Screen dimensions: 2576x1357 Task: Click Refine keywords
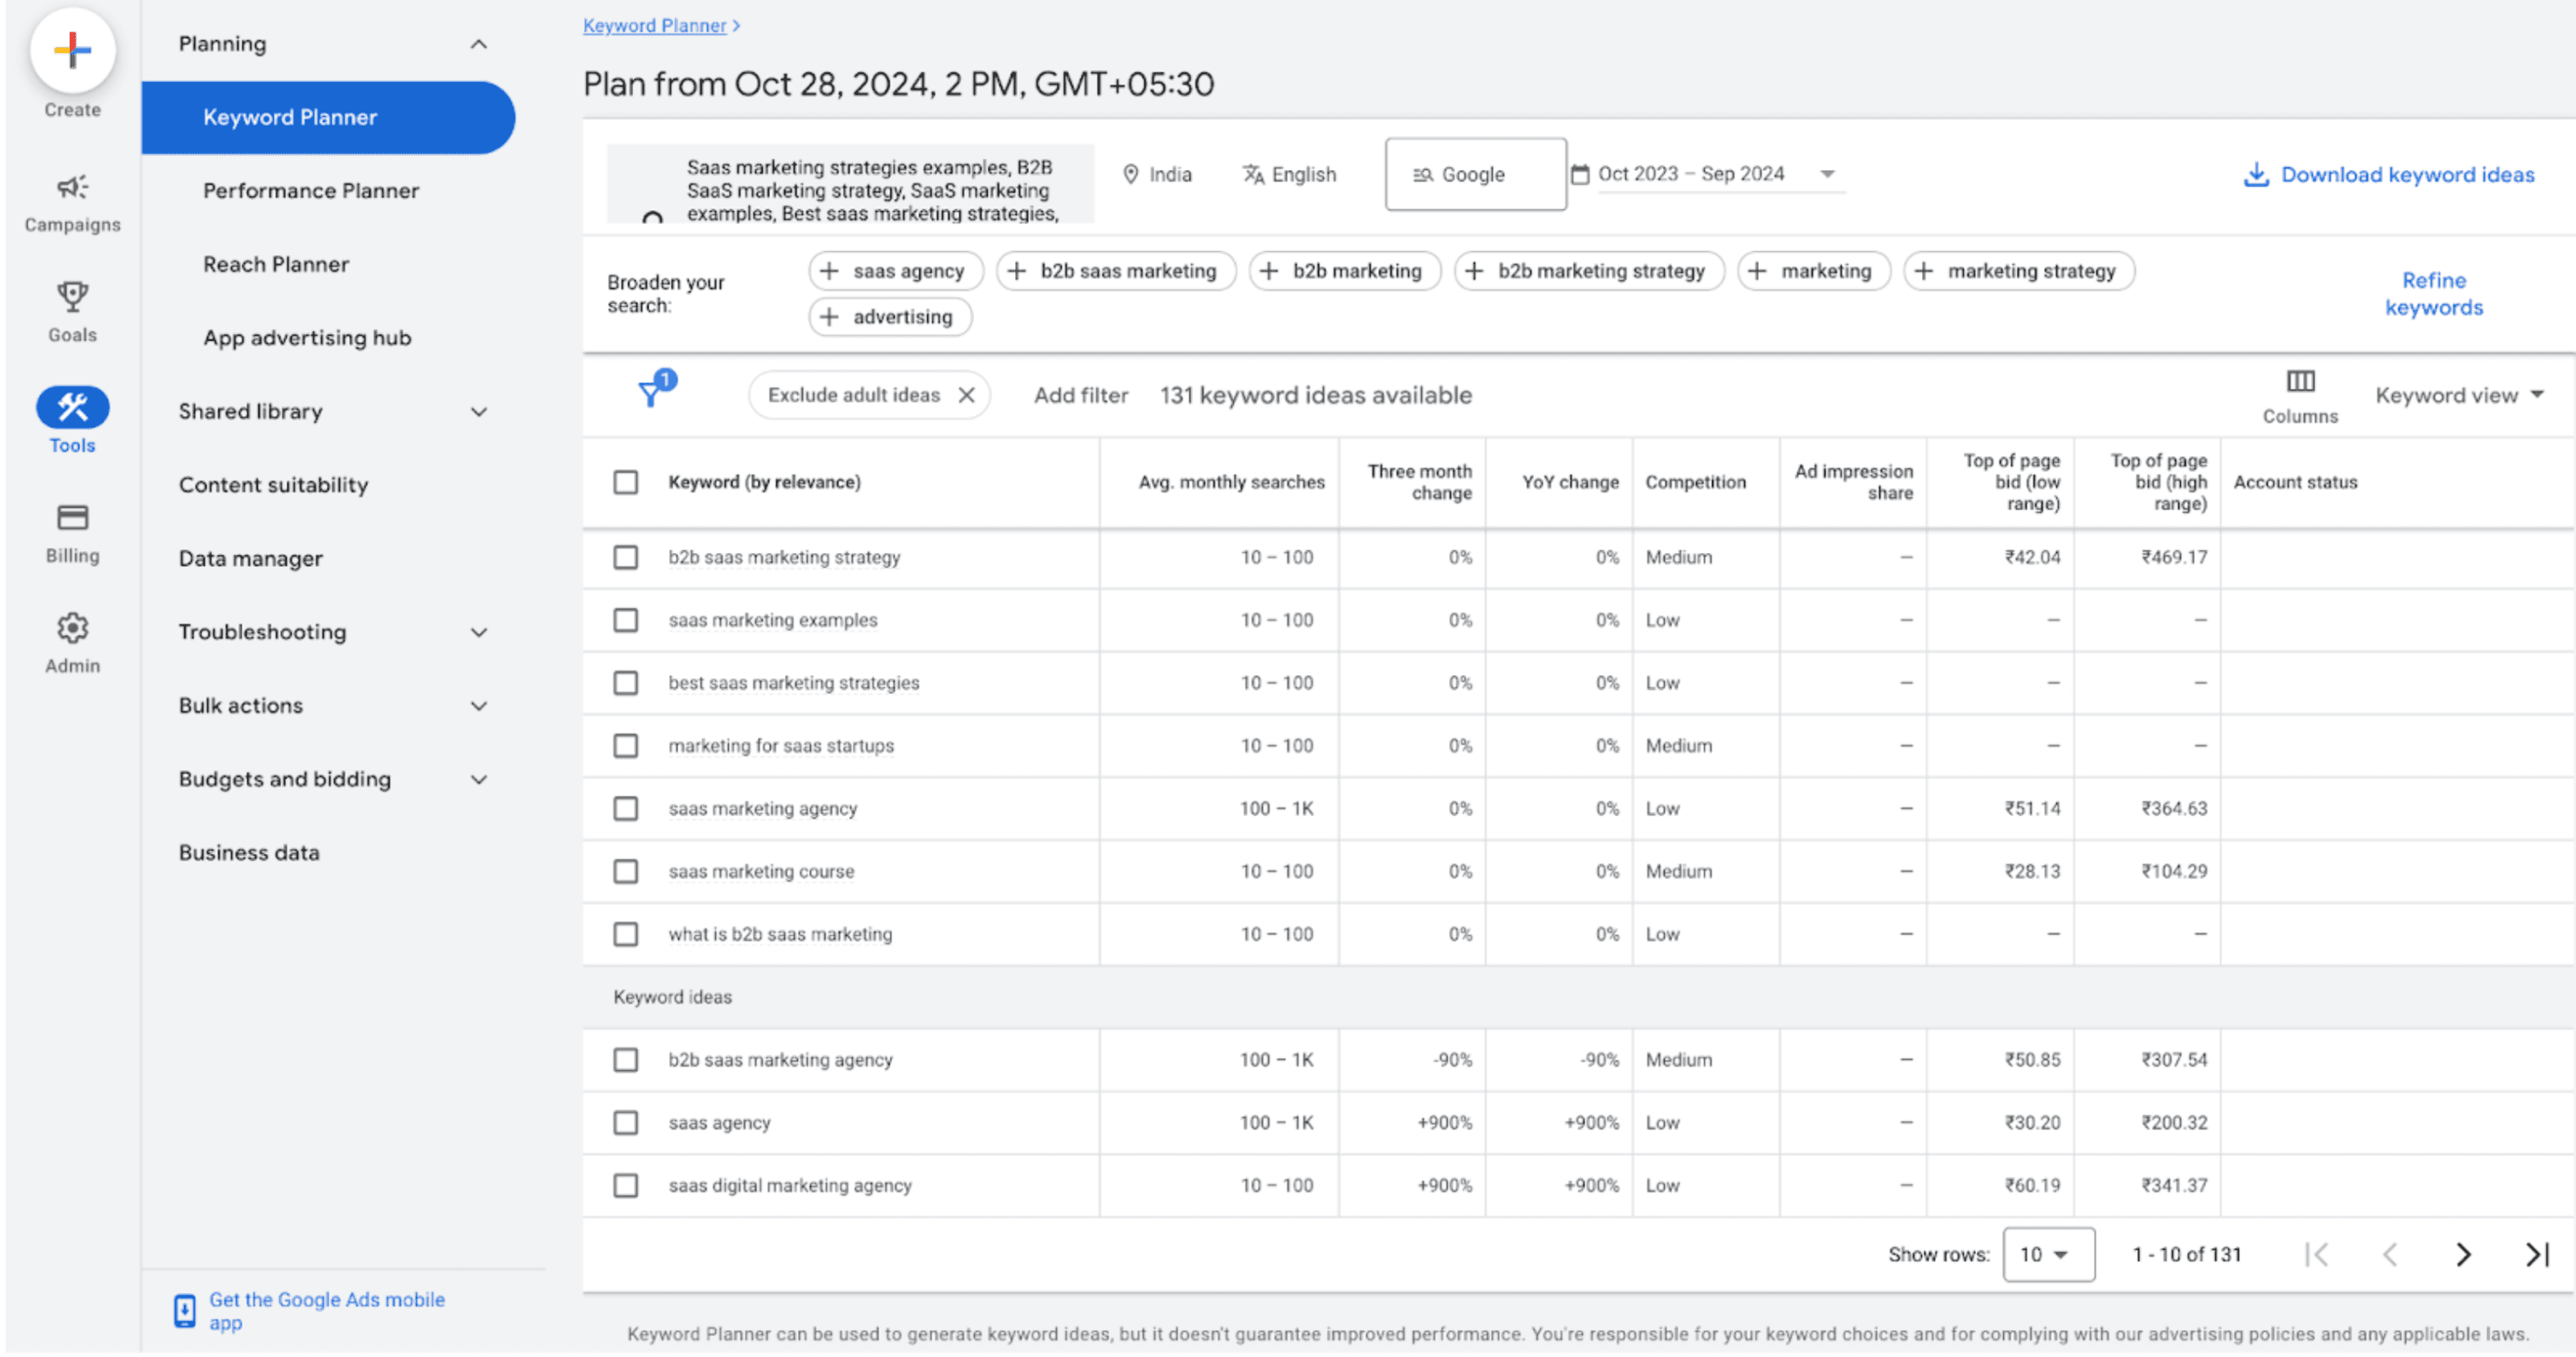(x=2433, y=294)
